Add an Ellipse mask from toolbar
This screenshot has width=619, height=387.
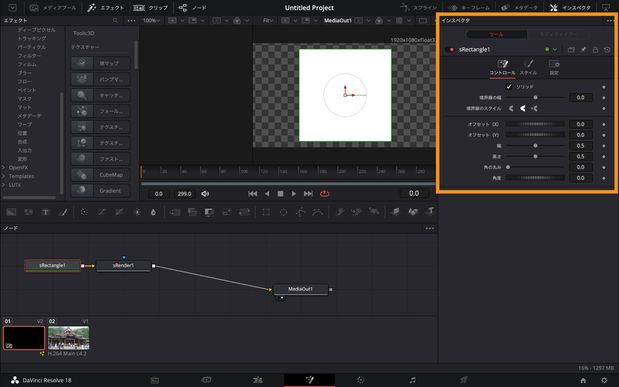click(283, 212)
